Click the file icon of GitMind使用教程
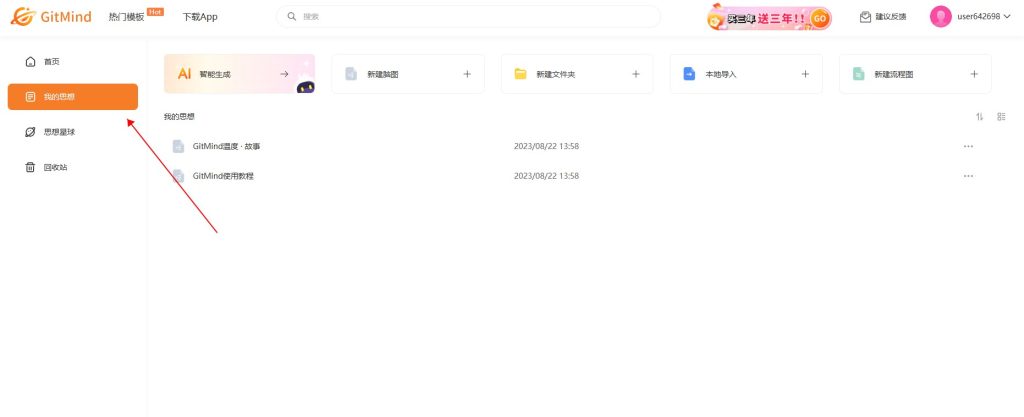This screenshot has height=417, width=1024. (x=178, y=176)
